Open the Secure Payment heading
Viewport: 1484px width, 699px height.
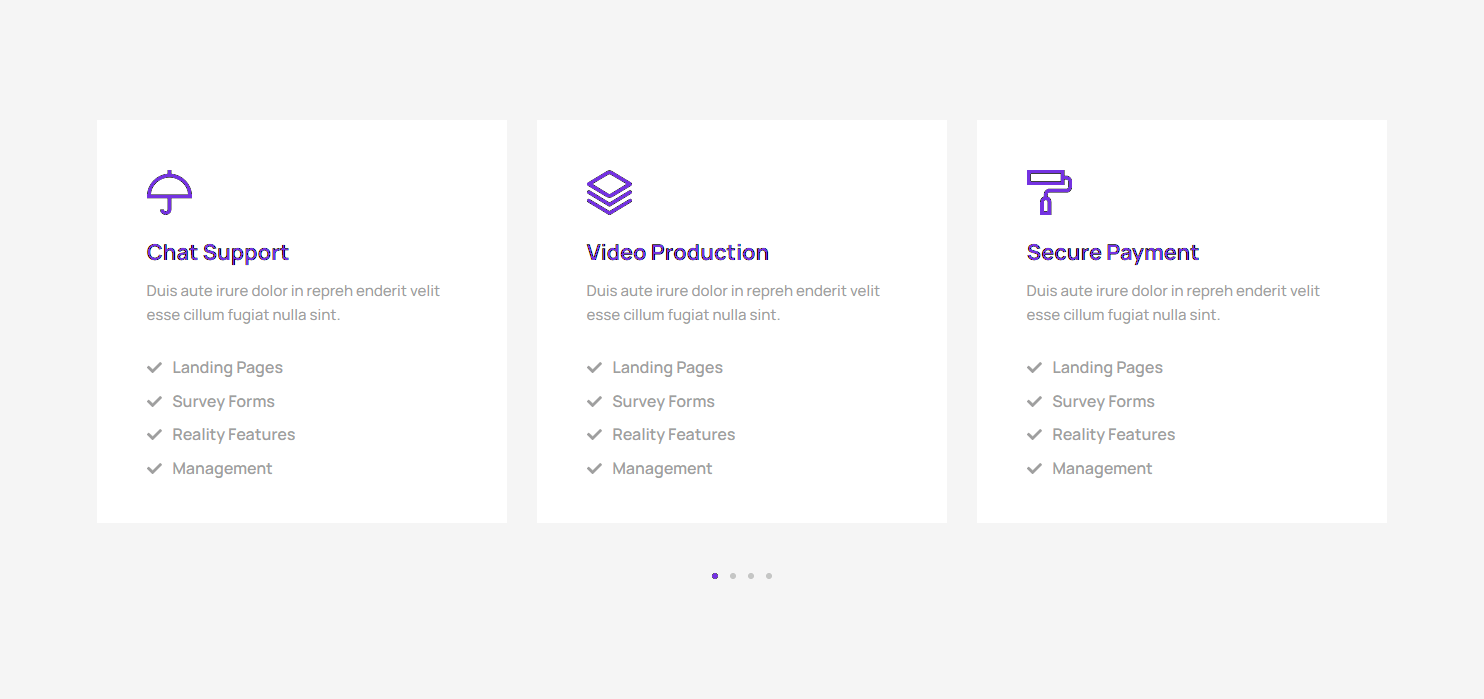click(1112, 253)
